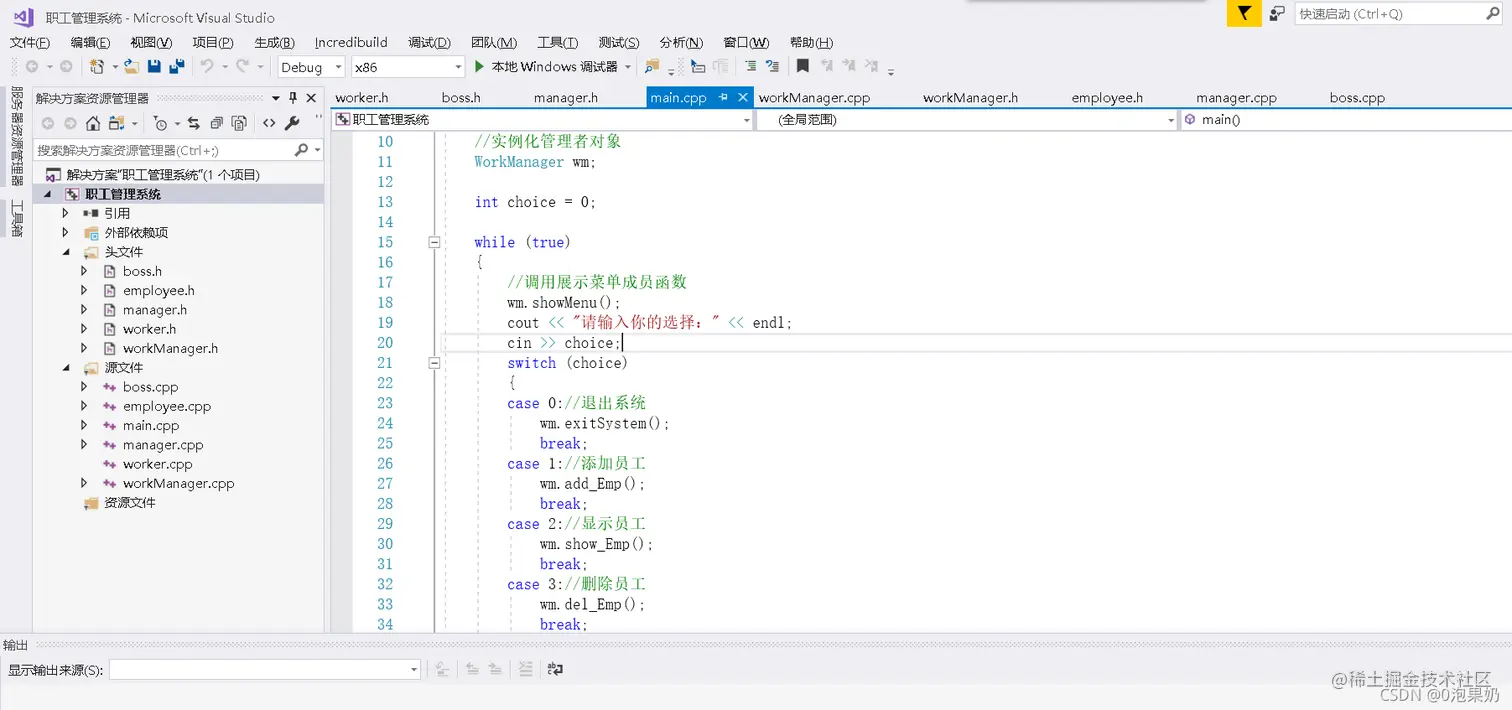Close the Solution Explorer panel
Viewport: 1512px width, 710px height.
pyautogui.click(x=311, y=98)
